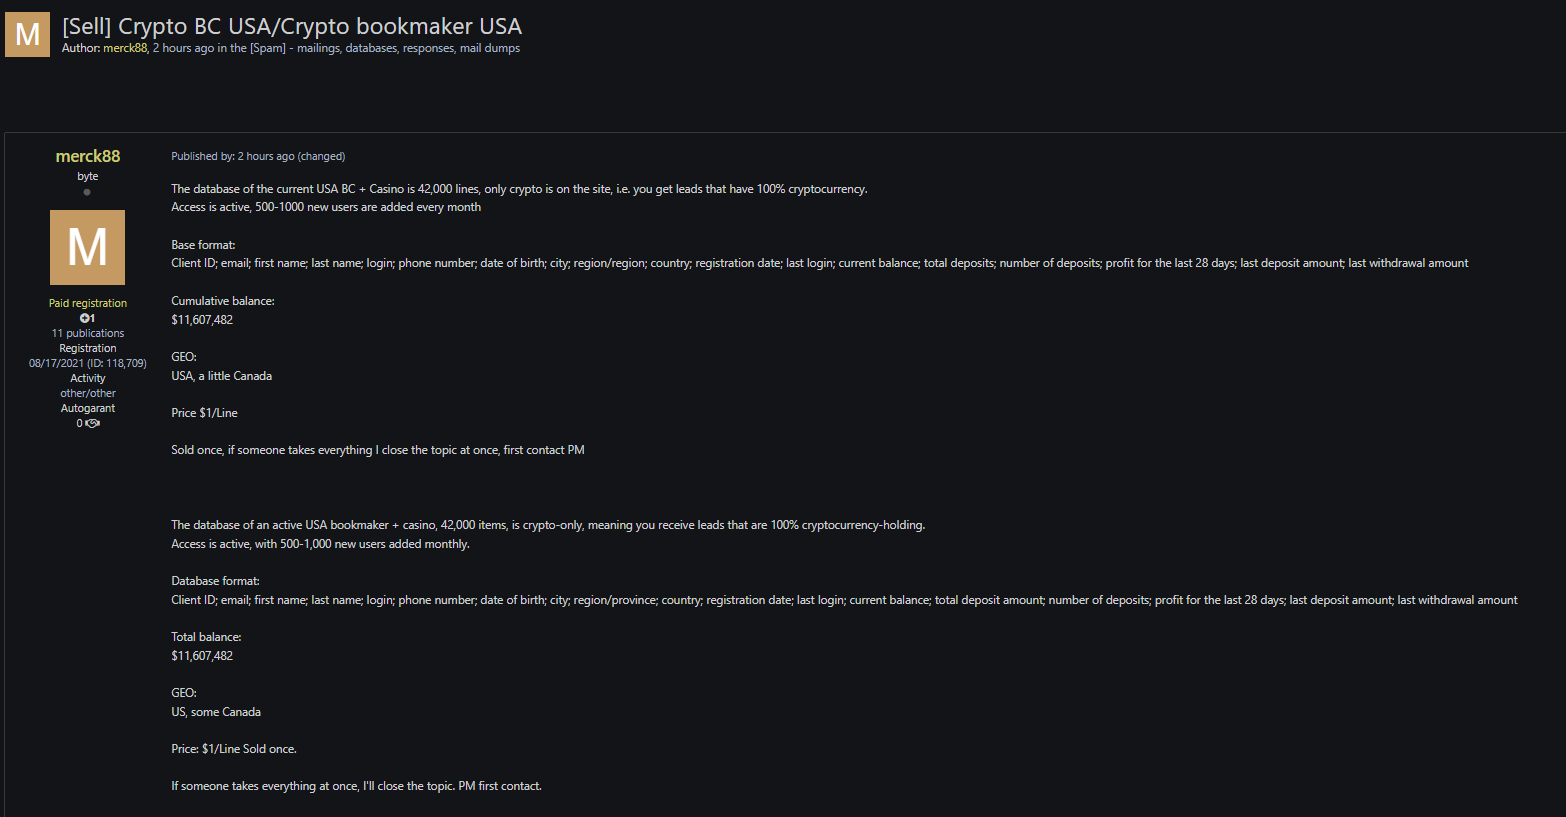Open the '2 hours ago (changed)' post timestamp
The height and width of the screenshot is (817, 1566).
pyautogui.click(x=291, y=156)
